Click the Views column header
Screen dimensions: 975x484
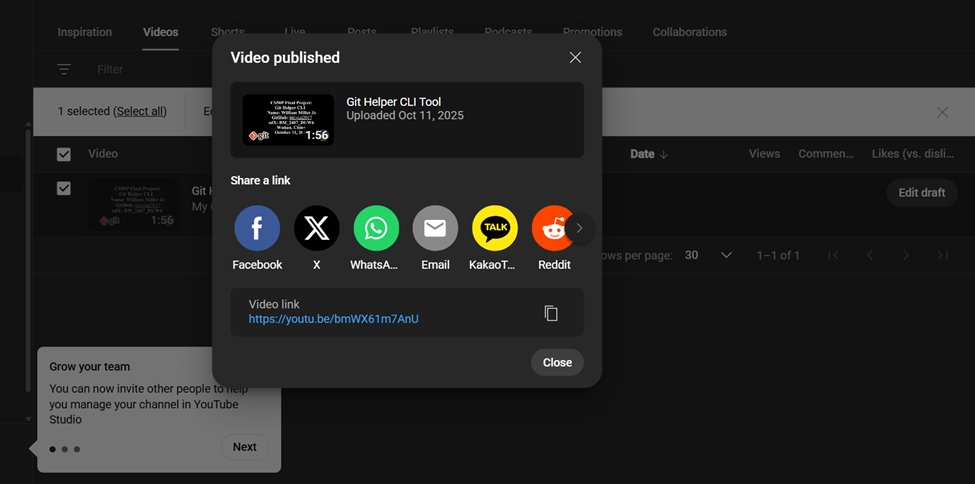tap(764, 154)
